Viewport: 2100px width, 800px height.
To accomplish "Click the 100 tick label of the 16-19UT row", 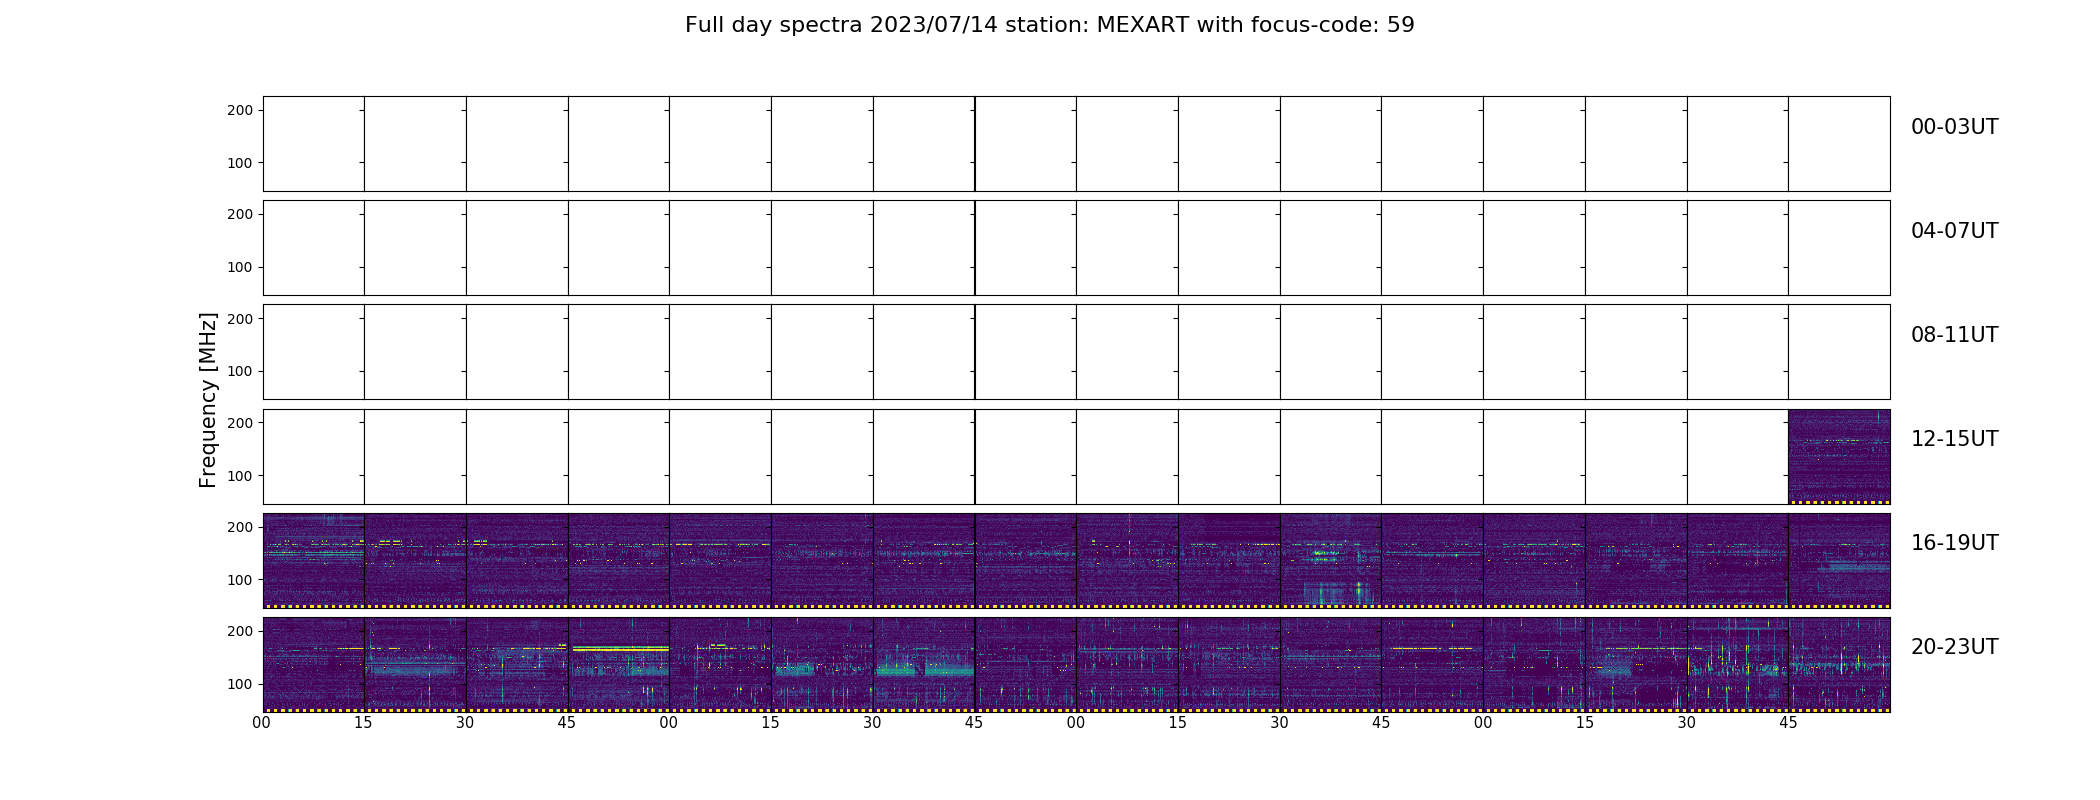I will click(240, 580).
